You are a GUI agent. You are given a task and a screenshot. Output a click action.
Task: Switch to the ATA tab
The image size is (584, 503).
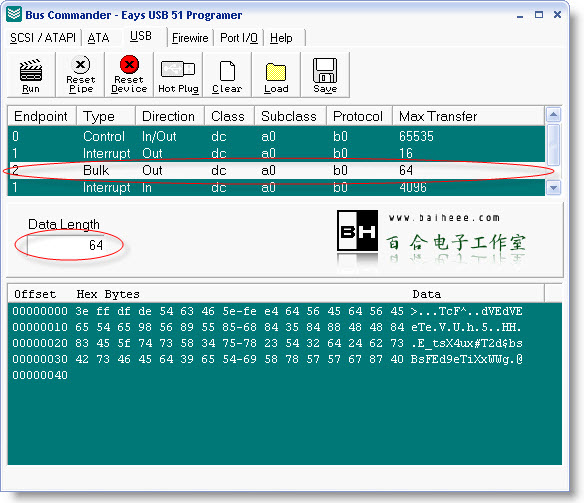(98, 38)
